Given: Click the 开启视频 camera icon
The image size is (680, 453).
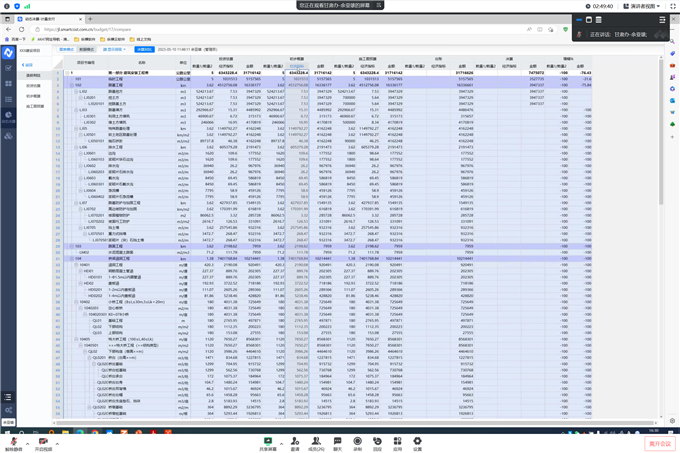Looking at the screenshot, I should [x=43, y=441].
